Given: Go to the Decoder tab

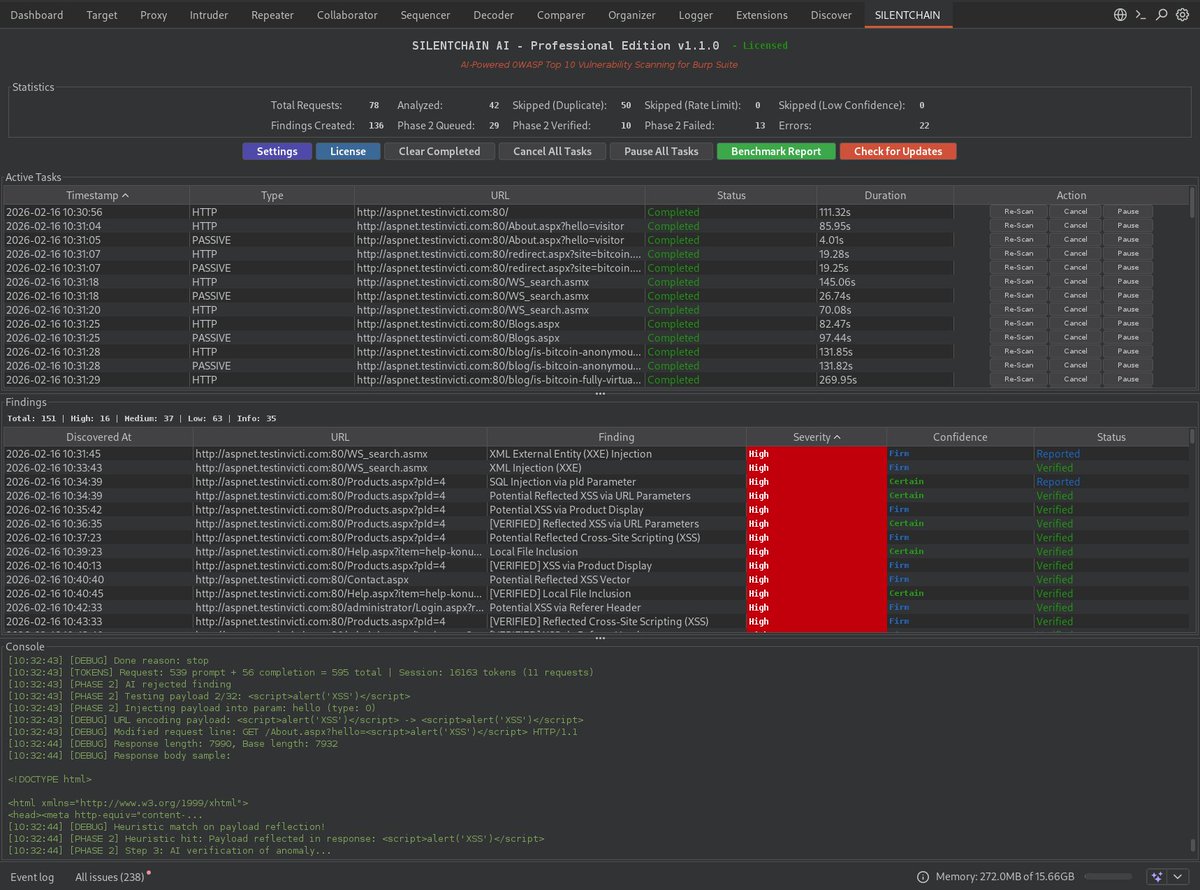Looking at the screenshot, I should click(493, 15).
